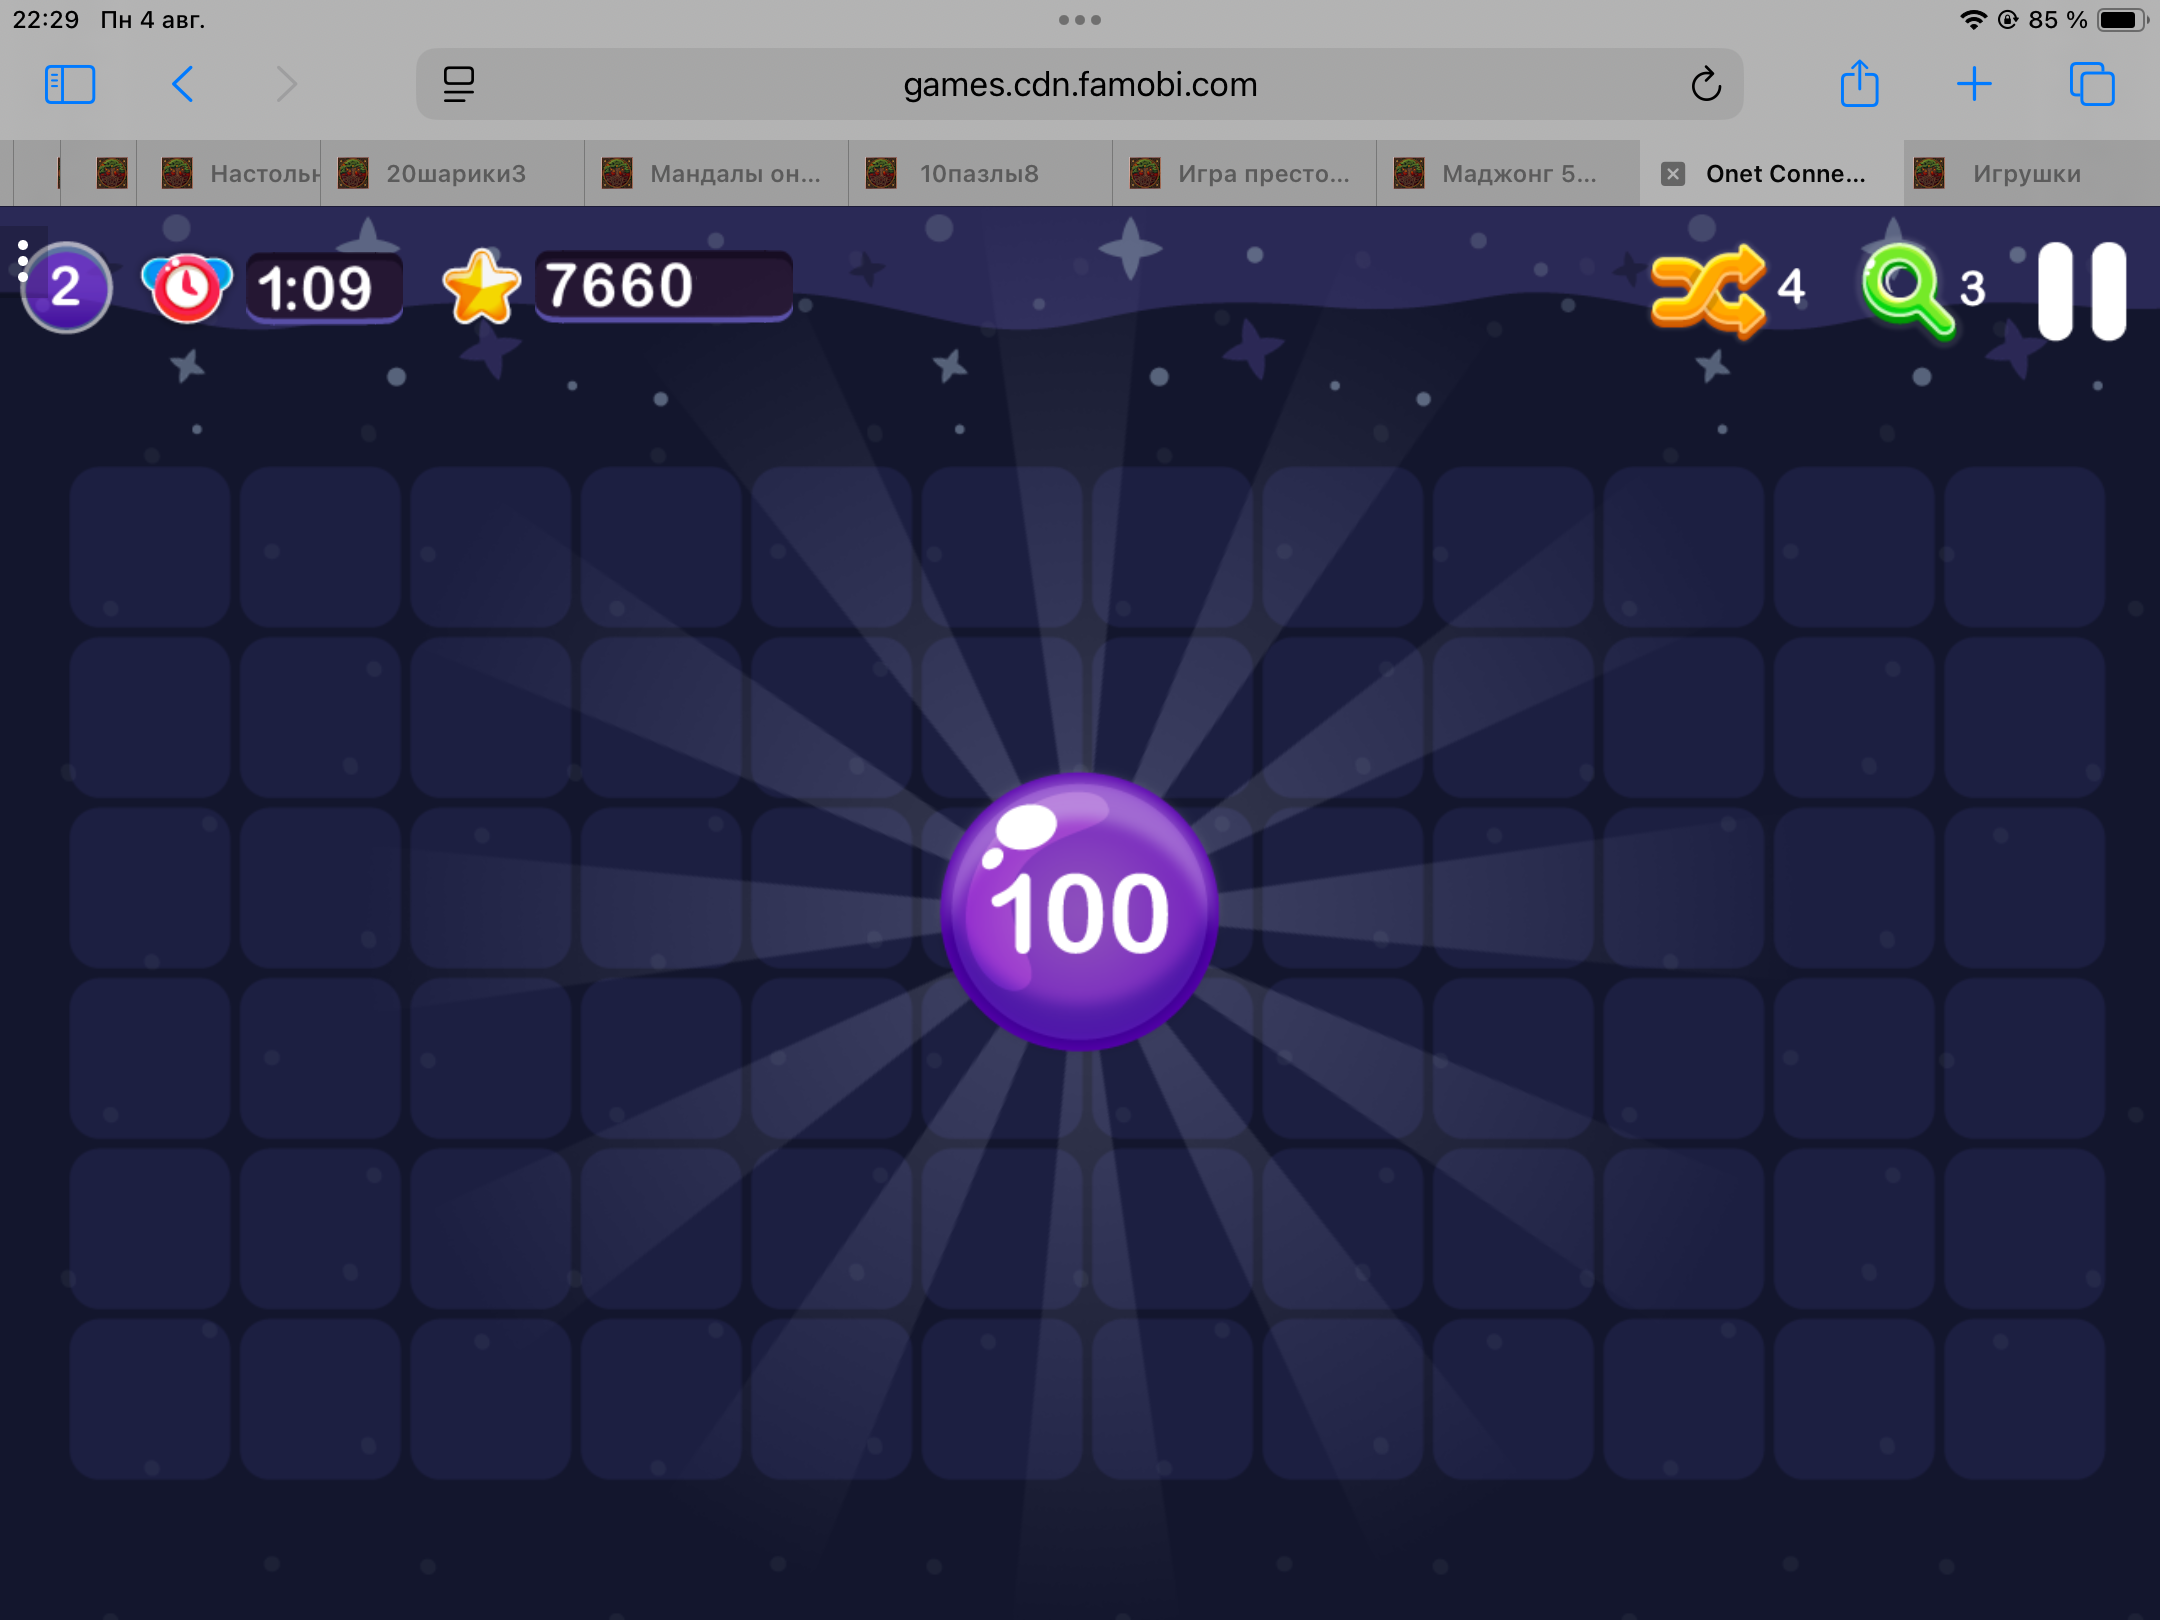The height and width of the screenshot is (1620, 2160).
Task: Switch to the Игрушки tab
Action: [x=2032, y=174]
